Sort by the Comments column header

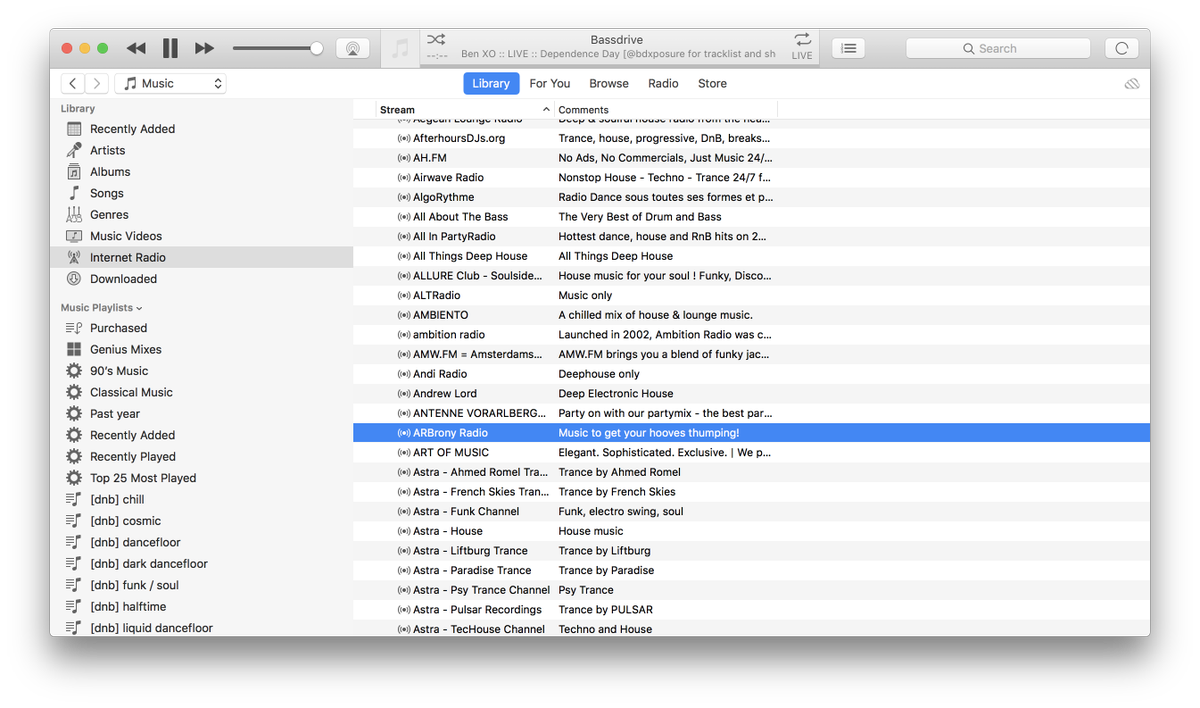point(666,110)
